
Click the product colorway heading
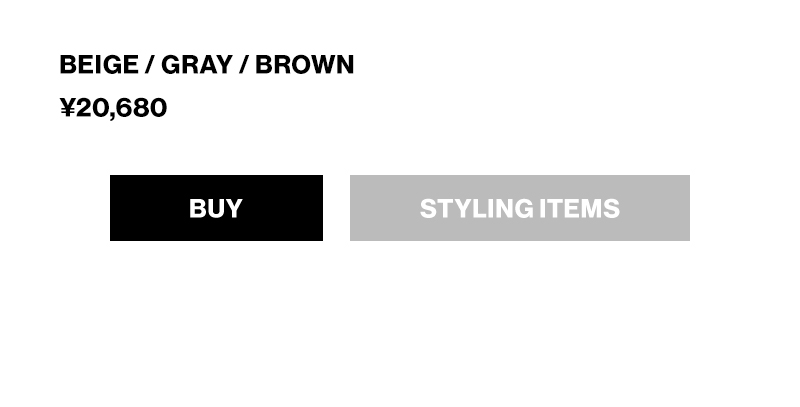coord(206,65)
